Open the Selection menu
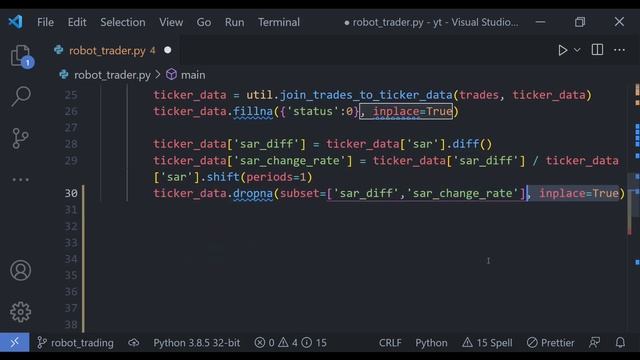Screen dimensions: 640x360 pos(122,22)
